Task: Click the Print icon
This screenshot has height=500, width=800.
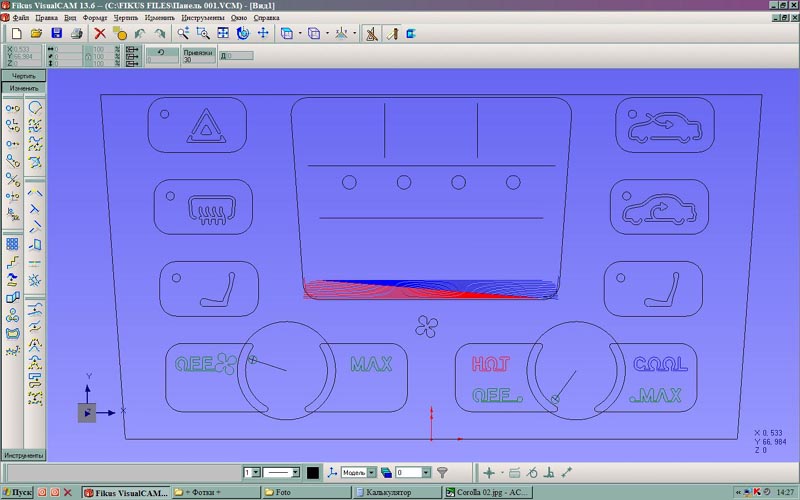Action: coord(77,34)
